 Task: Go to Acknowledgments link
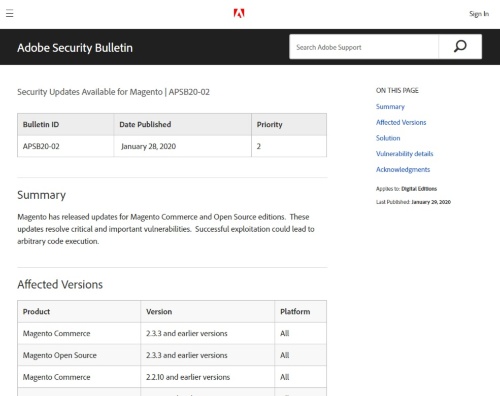pyautogui.click(x=403, y=169)
